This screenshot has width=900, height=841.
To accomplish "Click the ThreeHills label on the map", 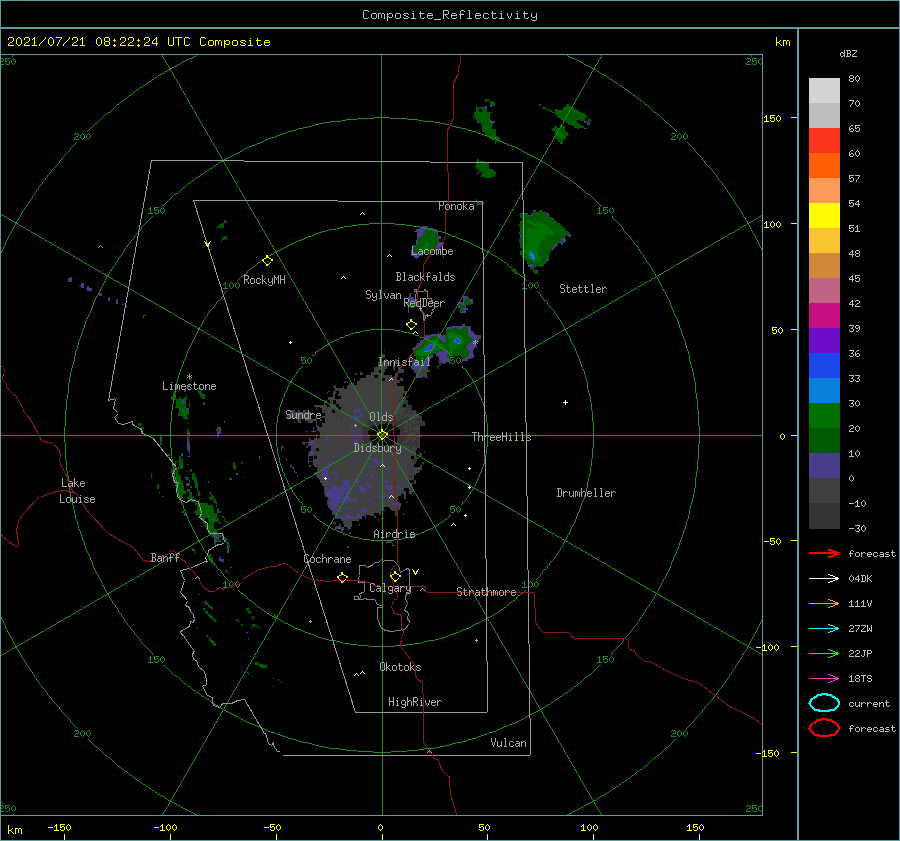I will coord(502,437).
